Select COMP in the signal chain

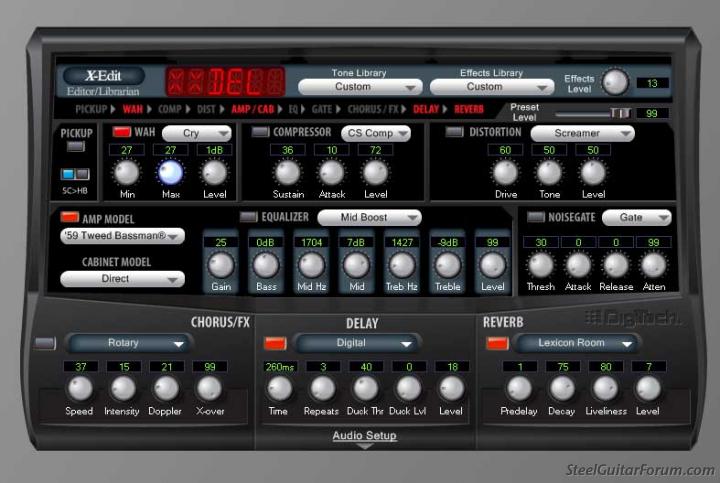click(170, 109)
